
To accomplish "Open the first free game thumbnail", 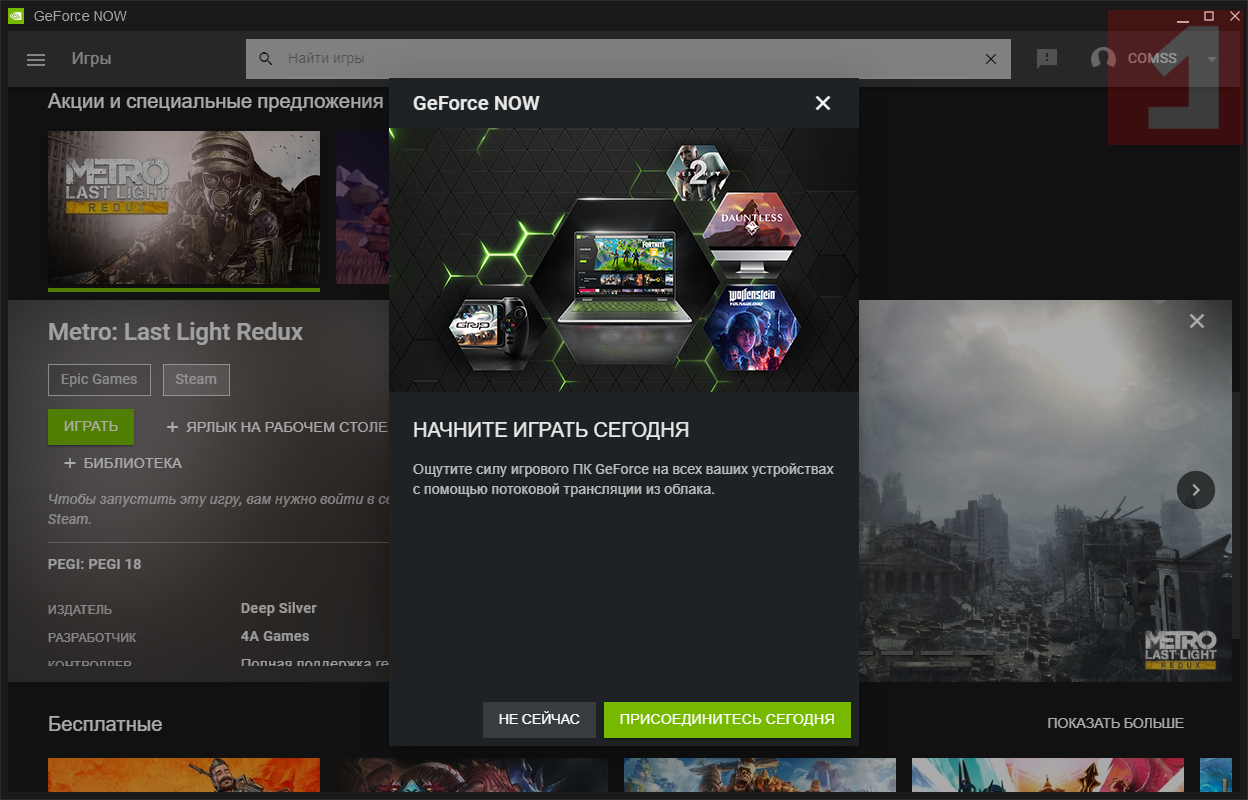I will coord(184,775).
